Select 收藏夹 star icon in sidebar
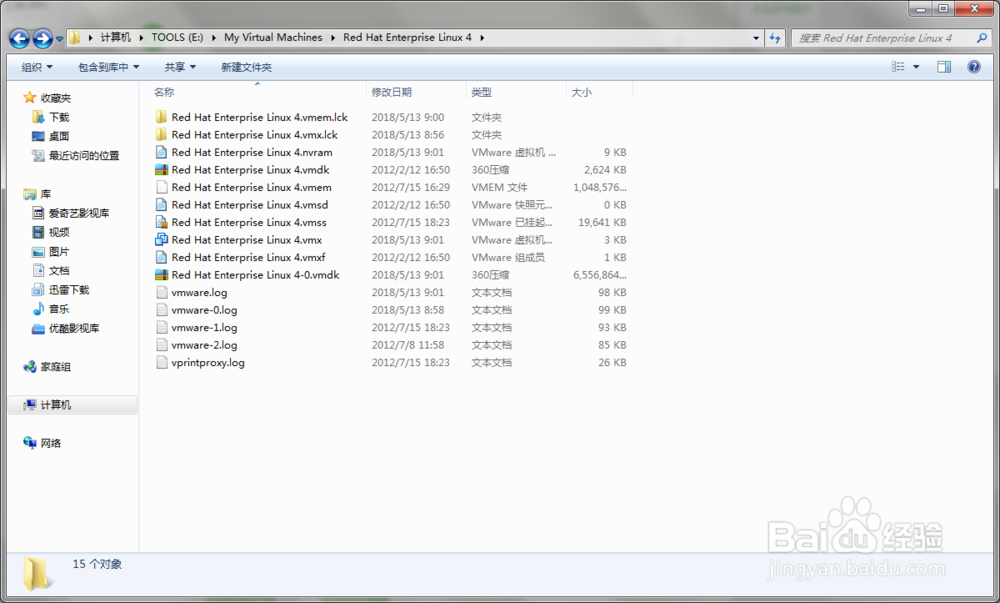Image resolution: width=1000 pixels, height=603 pixels. [x=29, y=98]
